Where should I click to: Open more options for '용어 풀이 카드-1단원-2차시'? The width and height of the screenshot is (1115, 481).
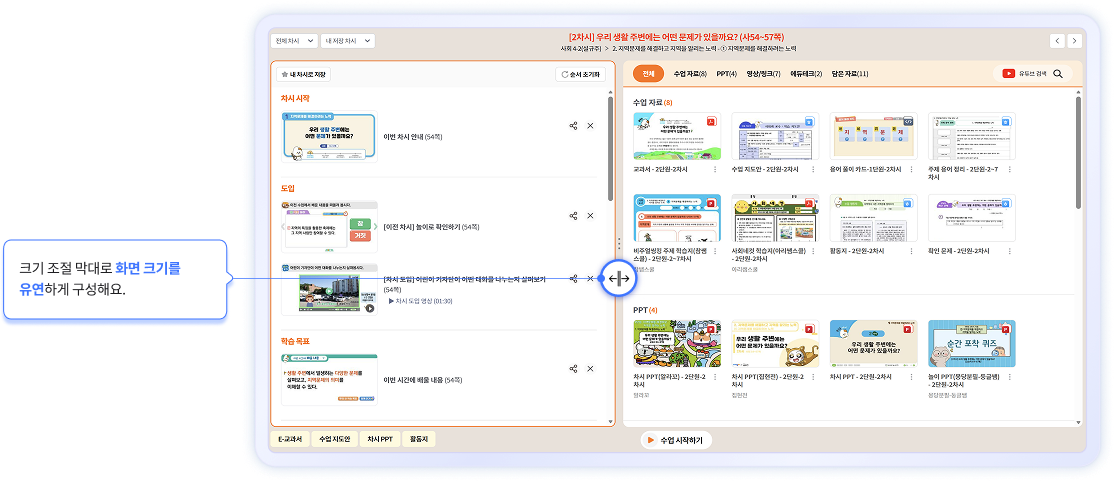(912, 169)
